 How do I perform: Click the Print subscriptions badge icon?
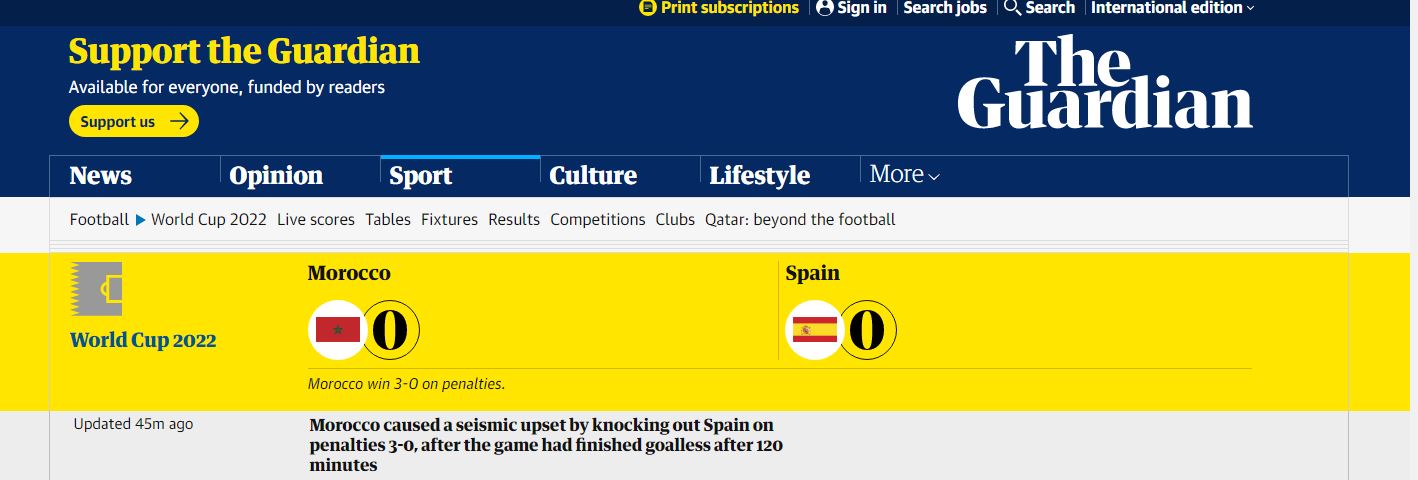tap(648, 8)
